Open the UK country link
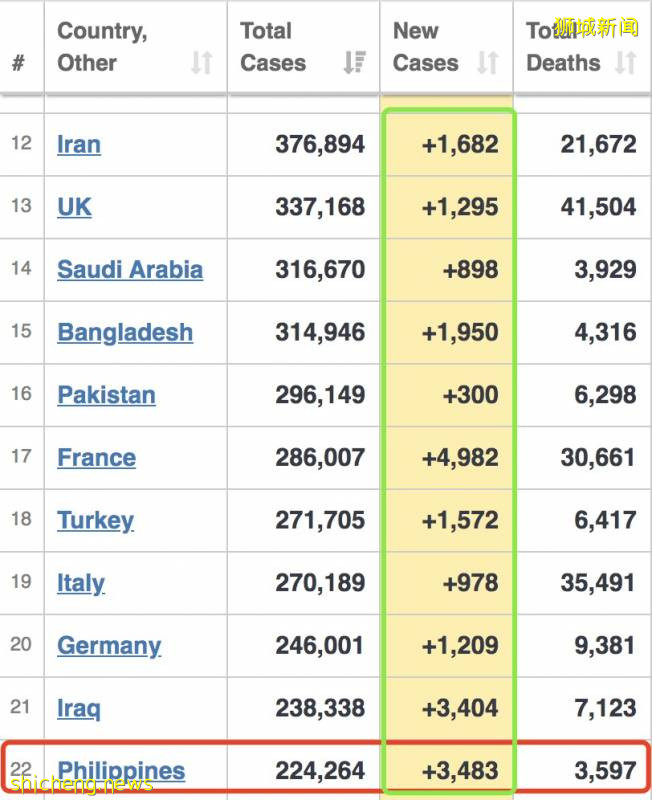This screenshot has width=652, height=800. [74, 207]
